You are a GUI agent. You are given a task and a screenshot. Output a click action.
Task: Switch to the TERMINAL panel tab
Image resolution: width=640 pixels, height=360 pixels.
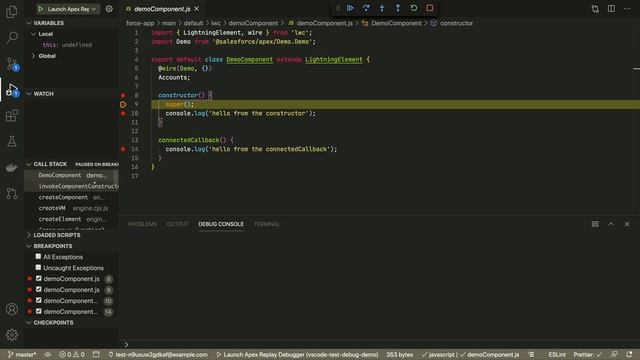pos(267,224)
